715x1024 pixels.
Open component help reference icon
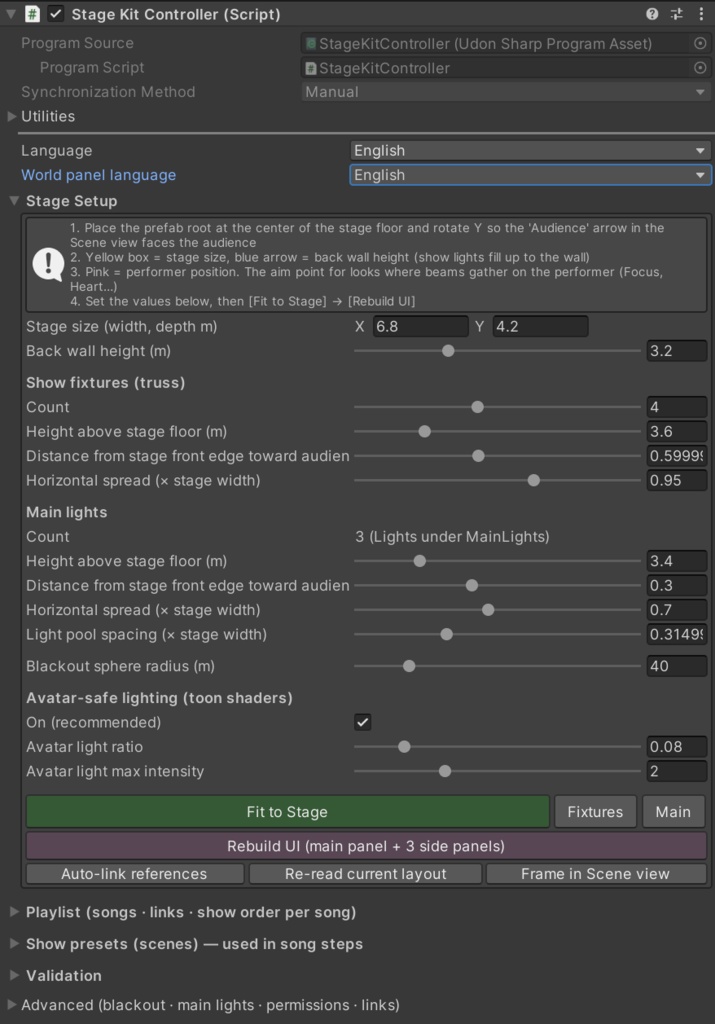[x=652, y=14]
